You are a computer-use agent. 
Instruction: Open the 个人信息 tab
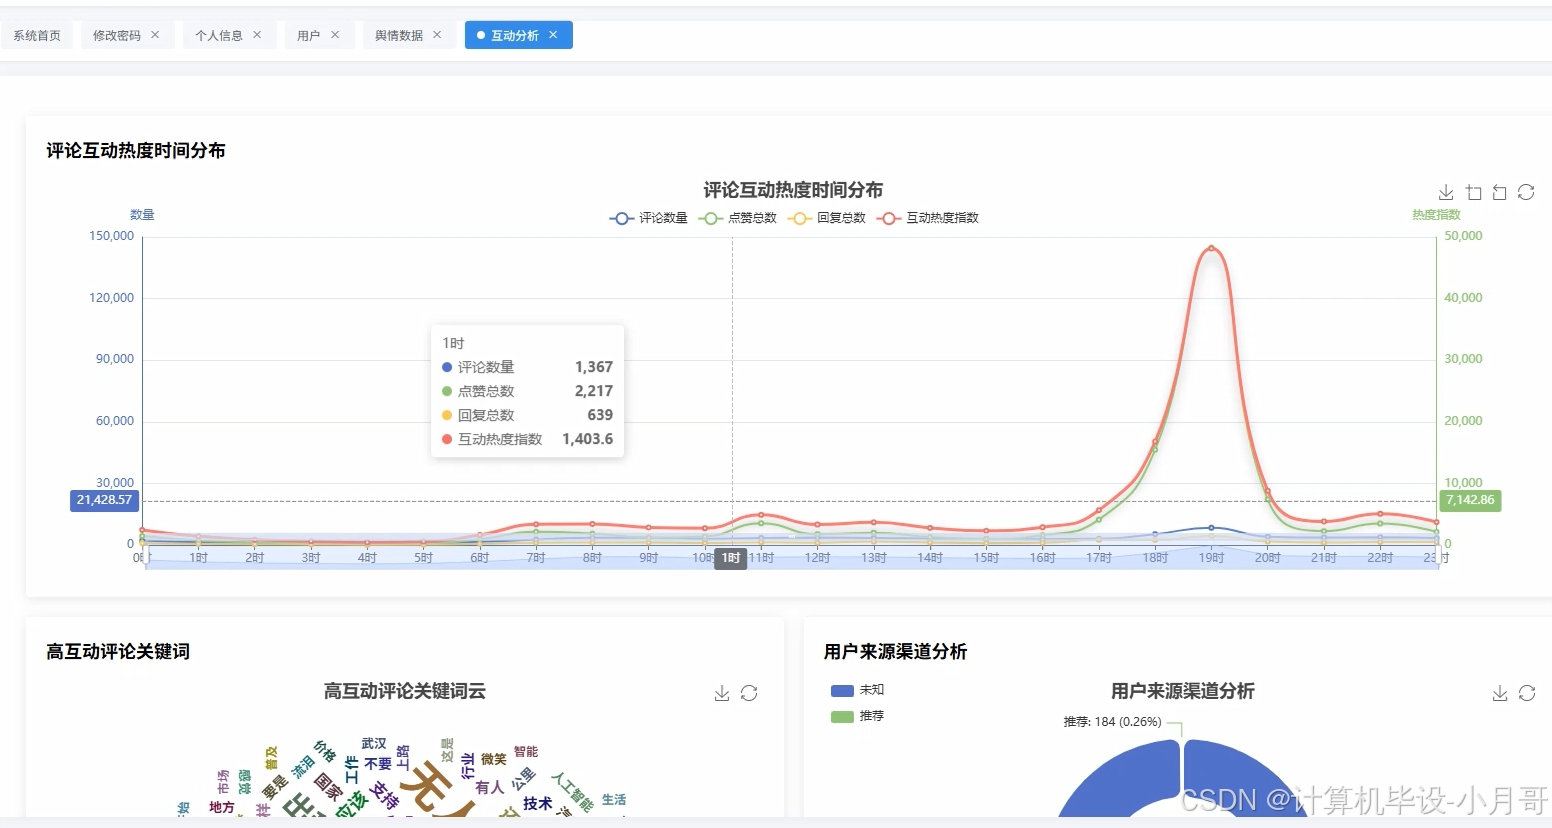point(221,34)
